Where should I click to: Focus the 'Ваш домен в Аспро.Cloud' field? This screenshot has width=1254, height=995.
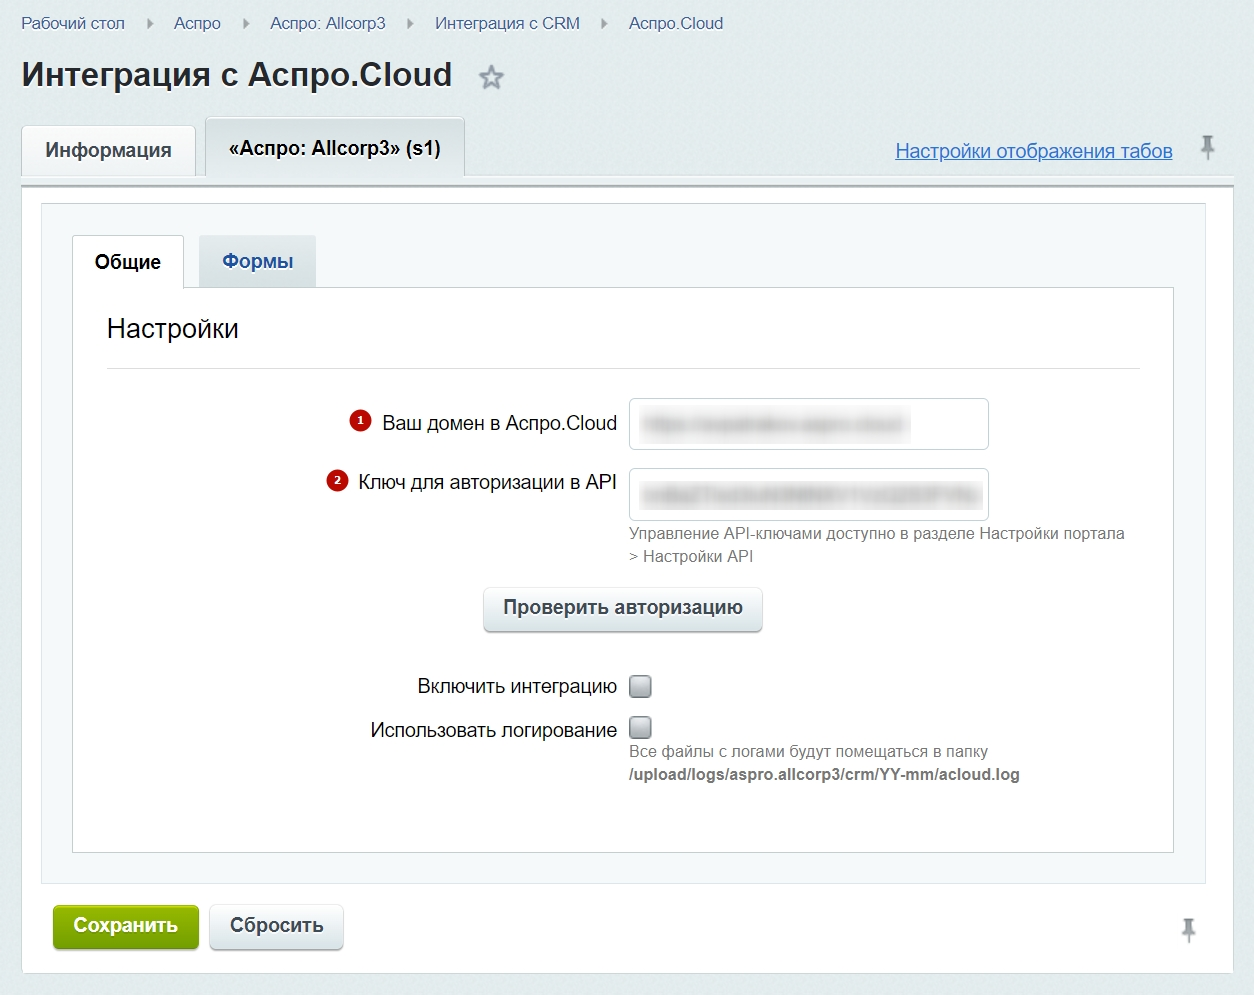pos(809,424)
